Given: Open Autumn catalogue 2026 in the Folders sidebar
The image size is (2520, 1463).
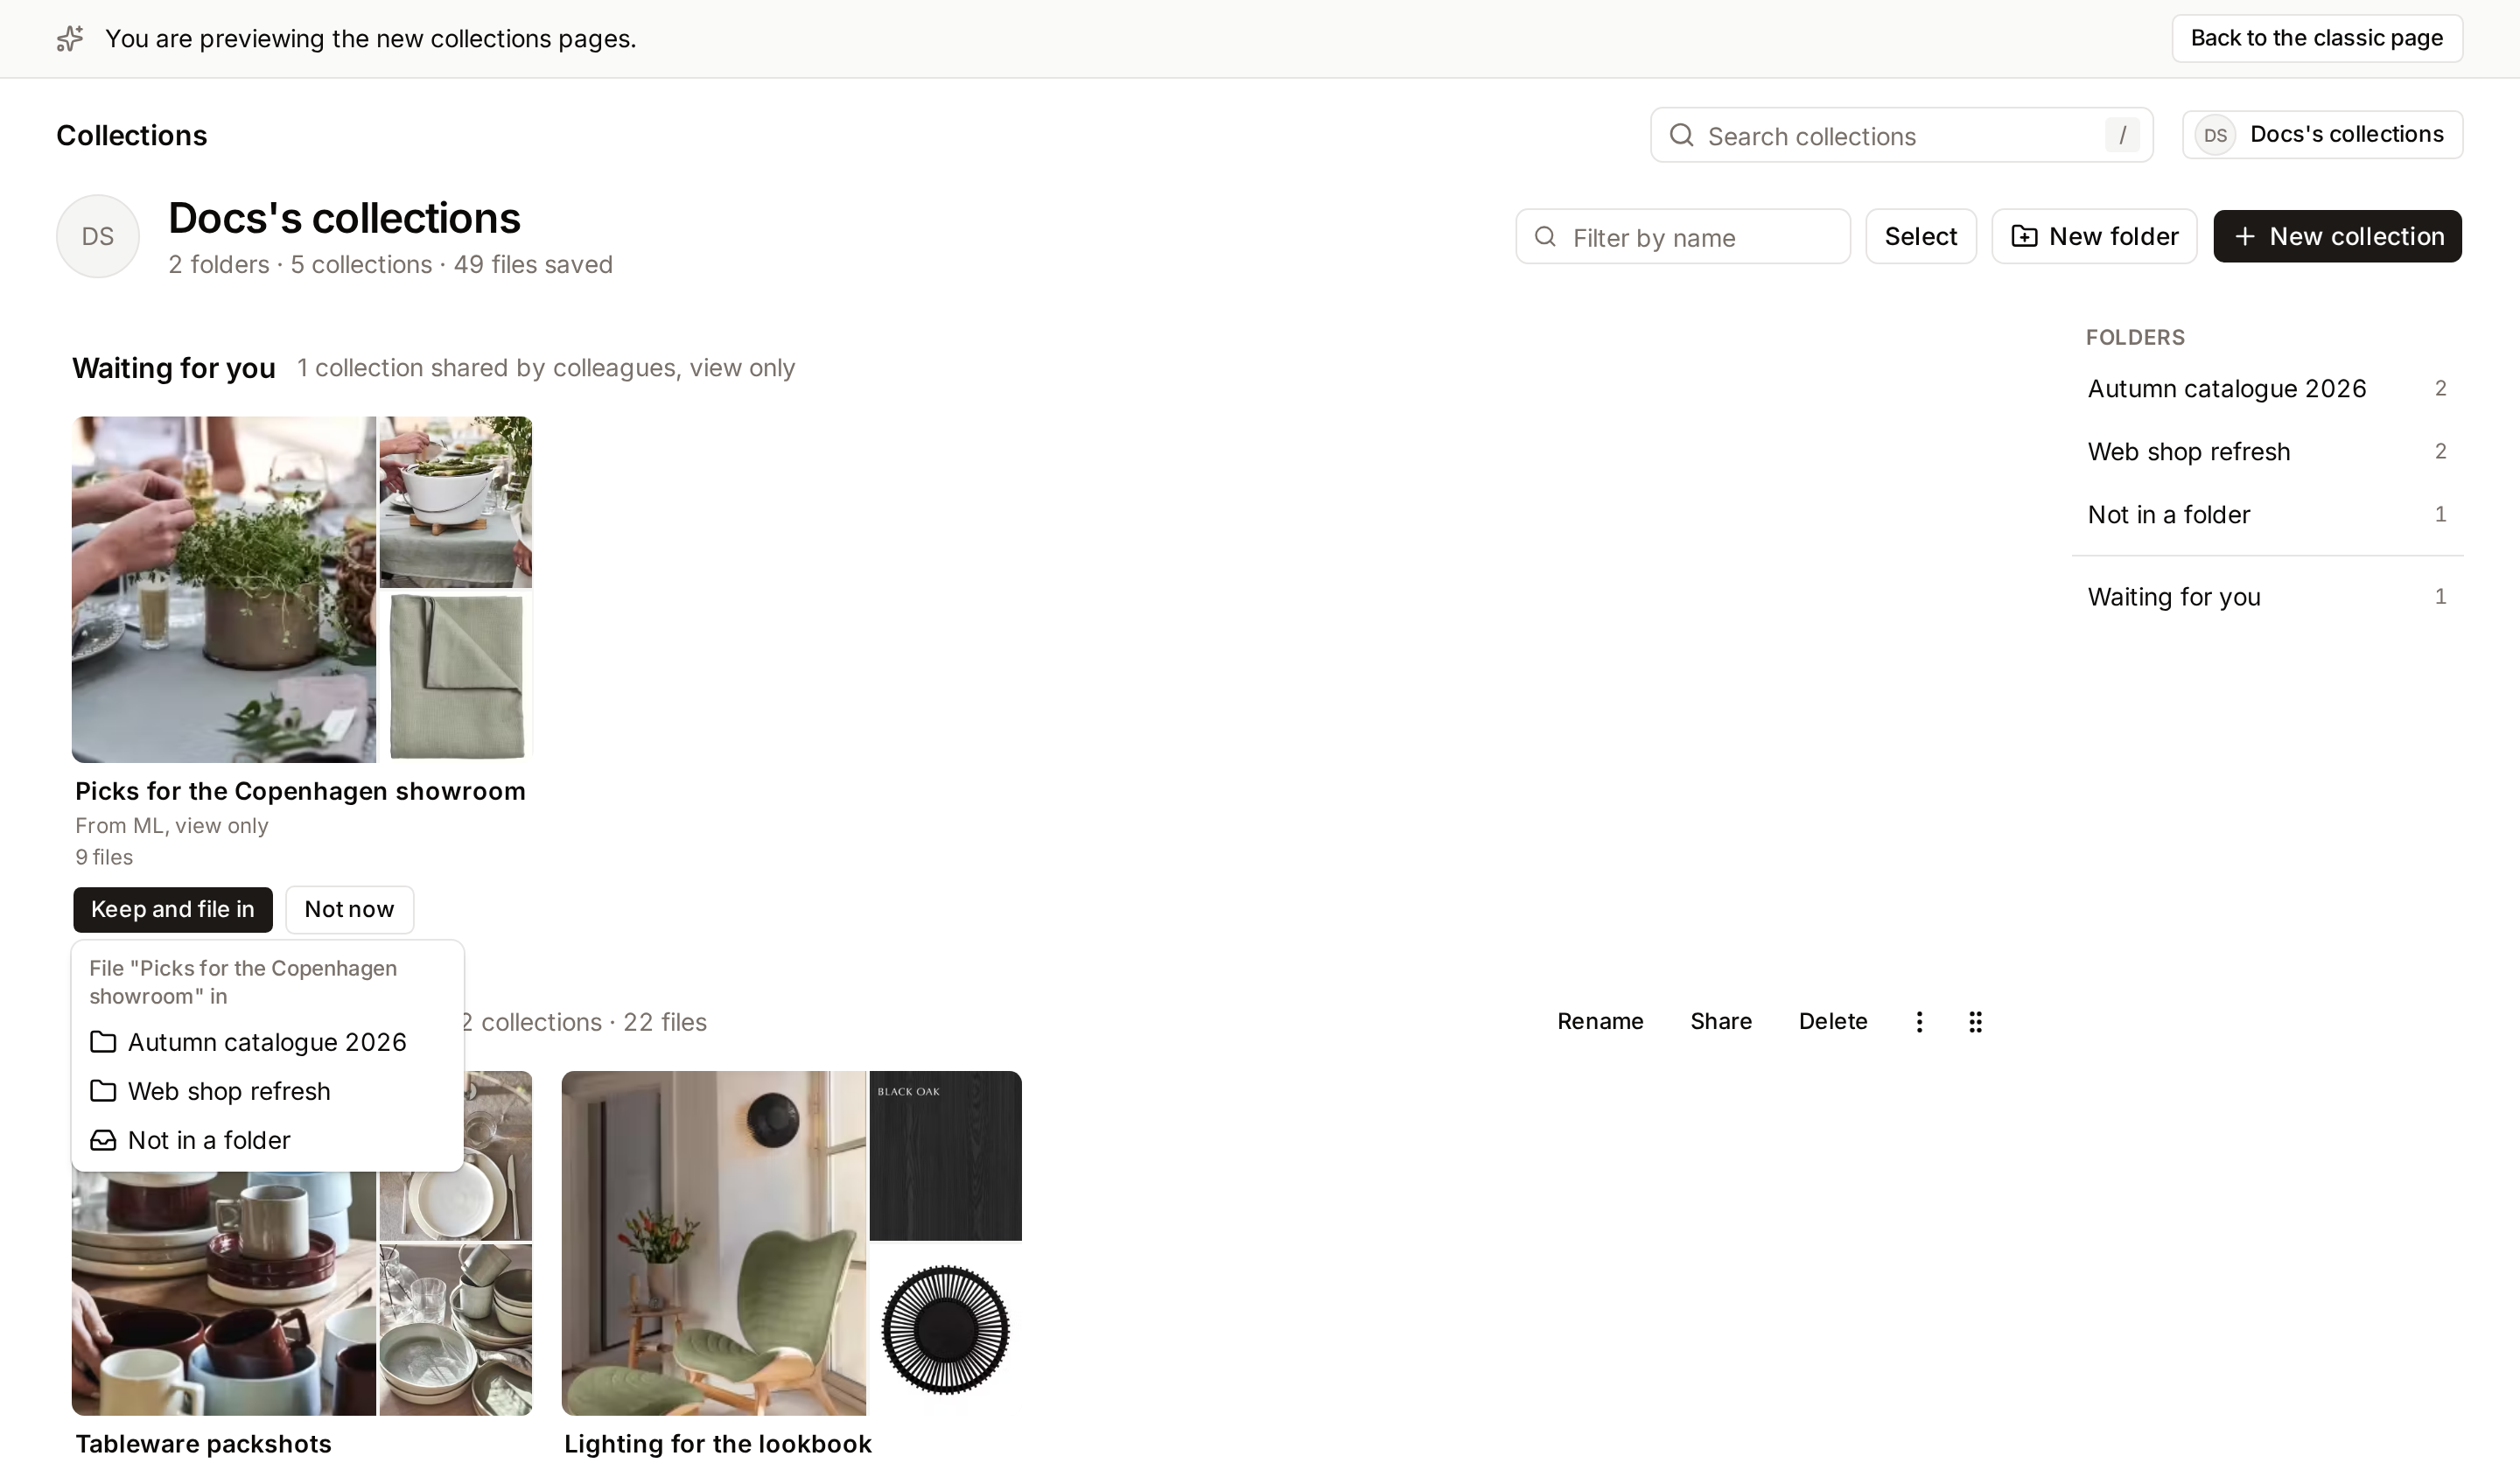Looking at the screenshot, I should coord(2267,388).
